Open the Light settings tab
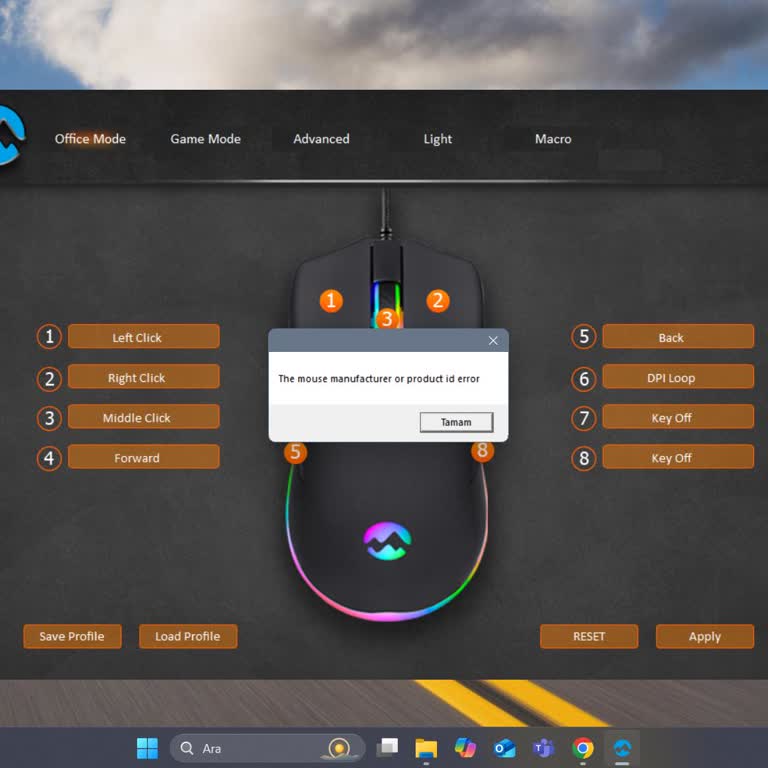 (437, 139)
